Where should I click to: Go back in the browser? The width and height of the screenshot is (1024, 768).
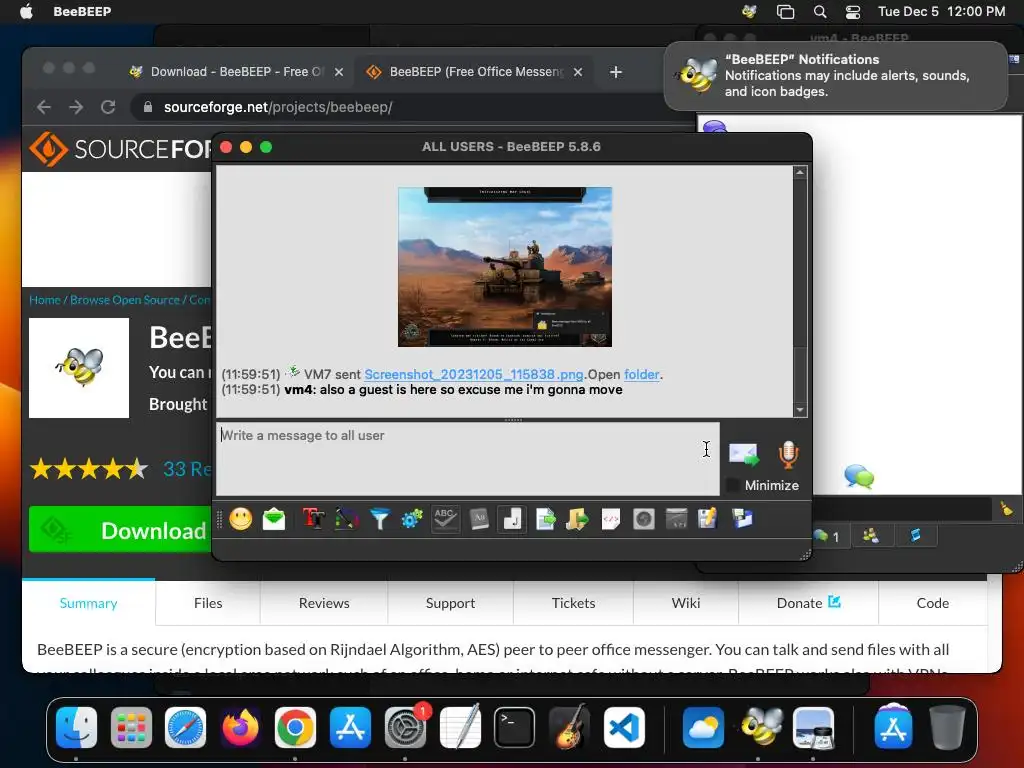coord(44,107)
